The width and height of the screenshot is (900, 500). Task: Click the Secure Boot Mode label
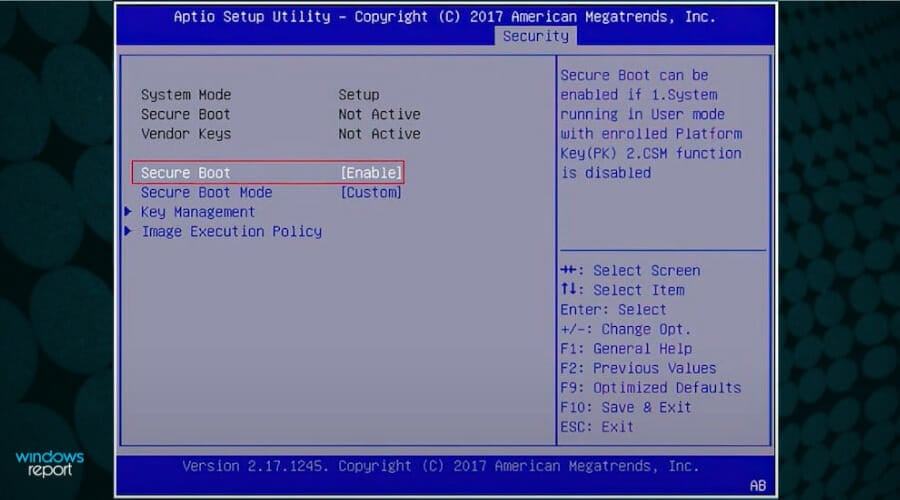(x=207, y=192)
